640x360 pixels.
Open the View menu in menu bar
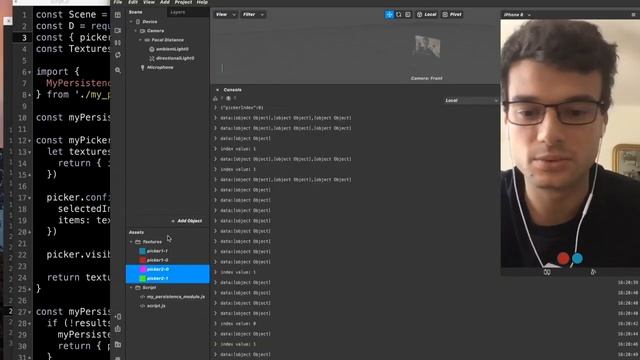149,2
